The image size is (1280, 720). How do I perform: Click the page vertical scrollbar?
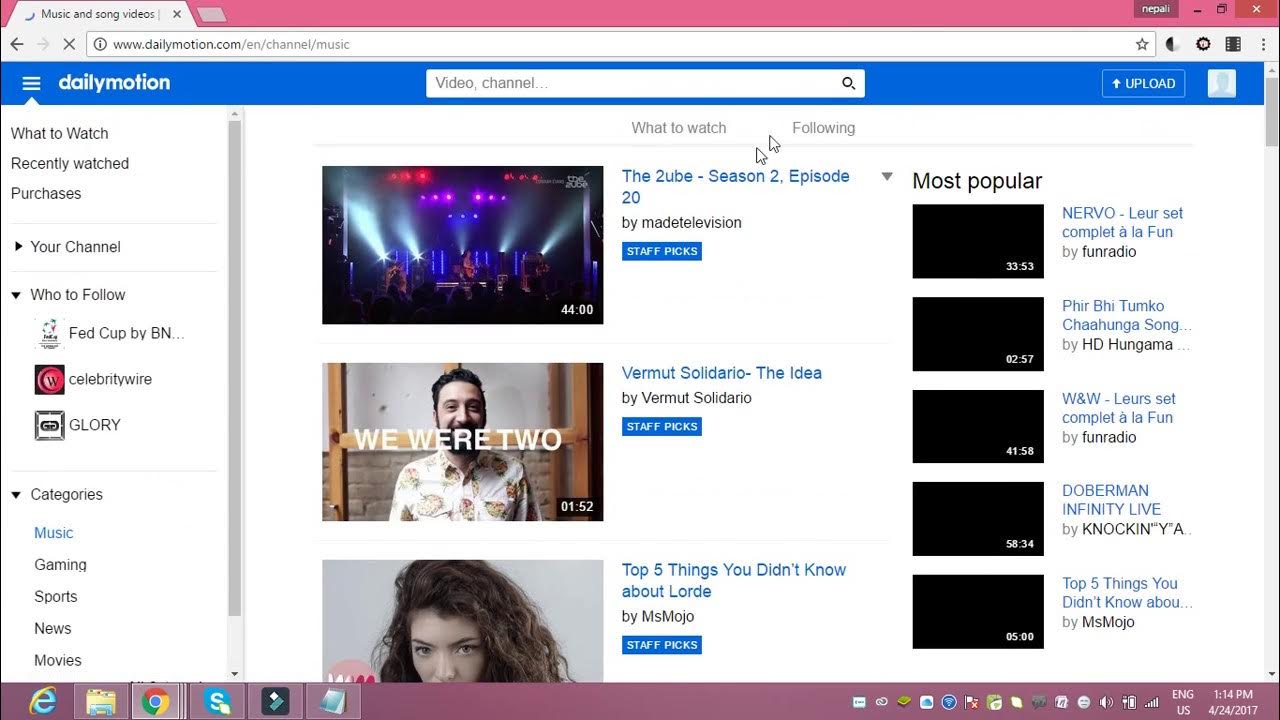tap(1272, 110)
